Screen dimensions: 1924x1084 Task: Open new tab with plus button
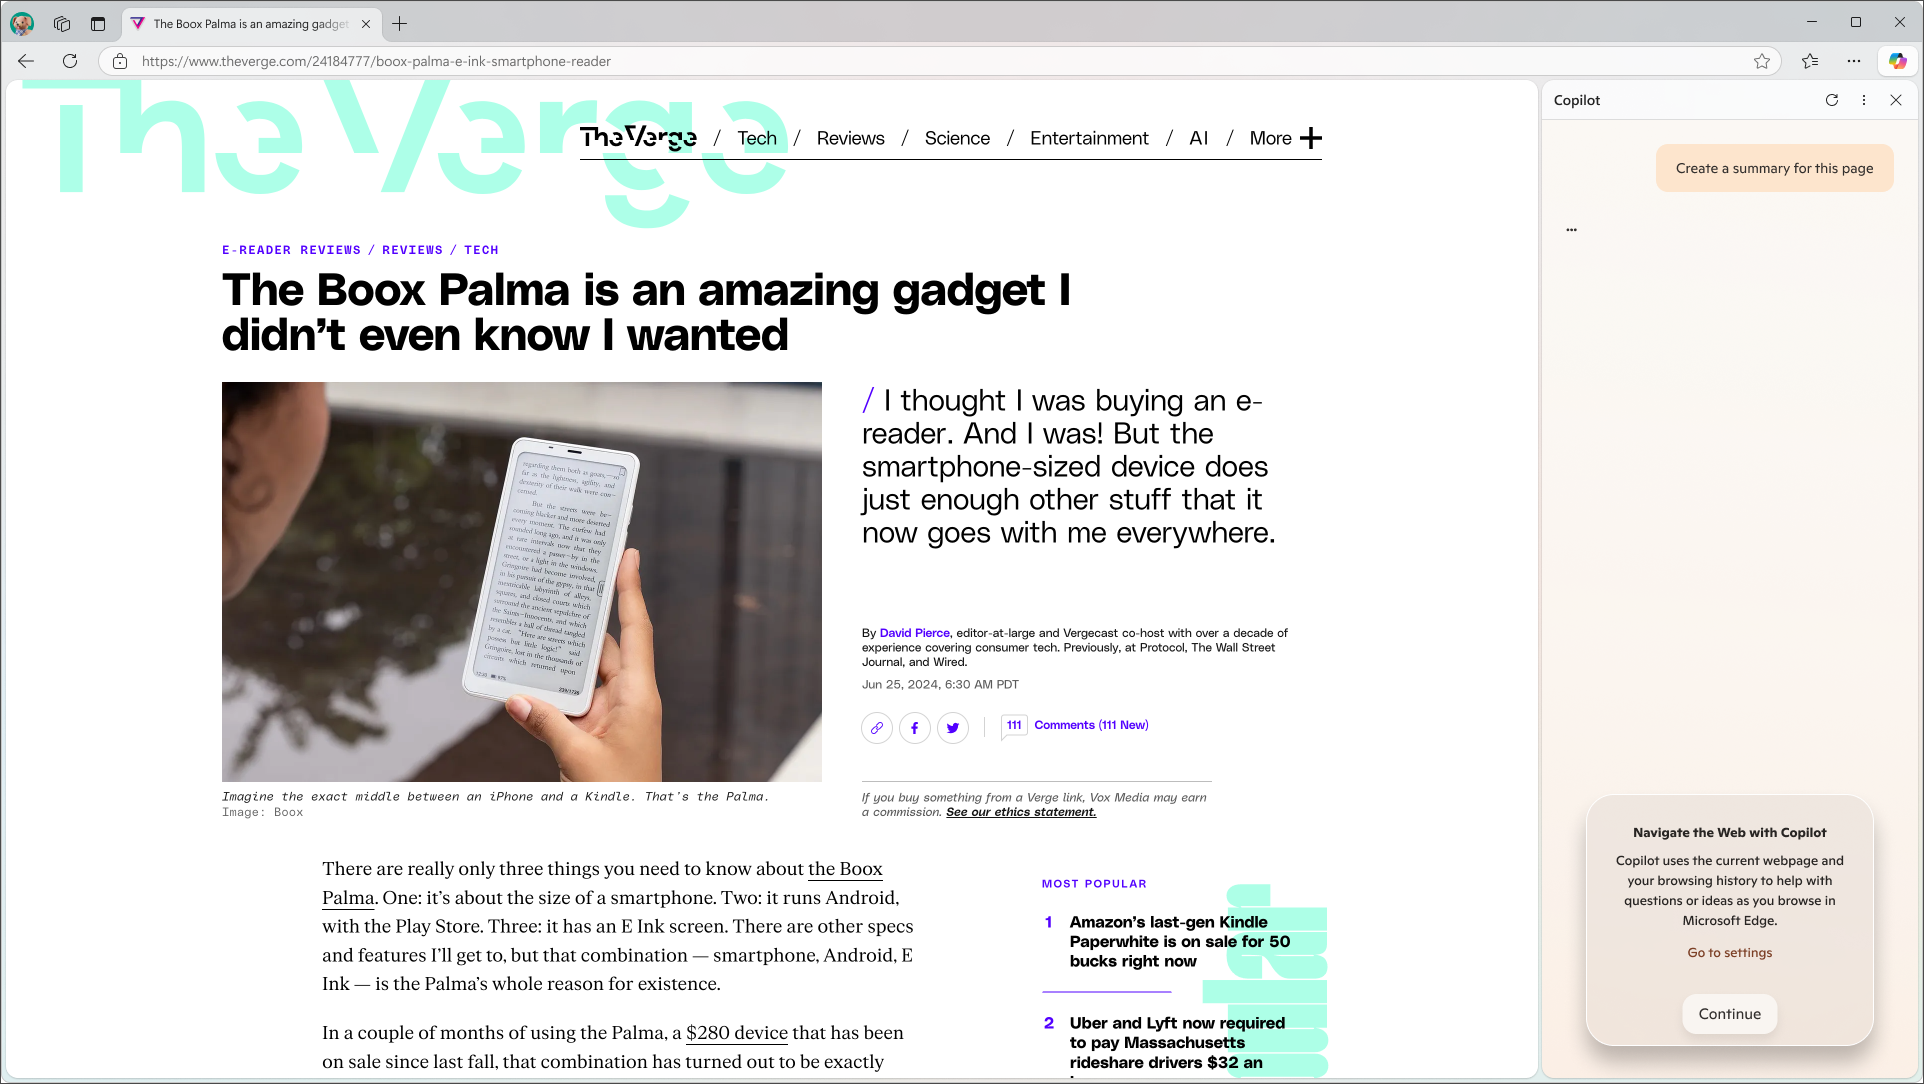[399, 24]
